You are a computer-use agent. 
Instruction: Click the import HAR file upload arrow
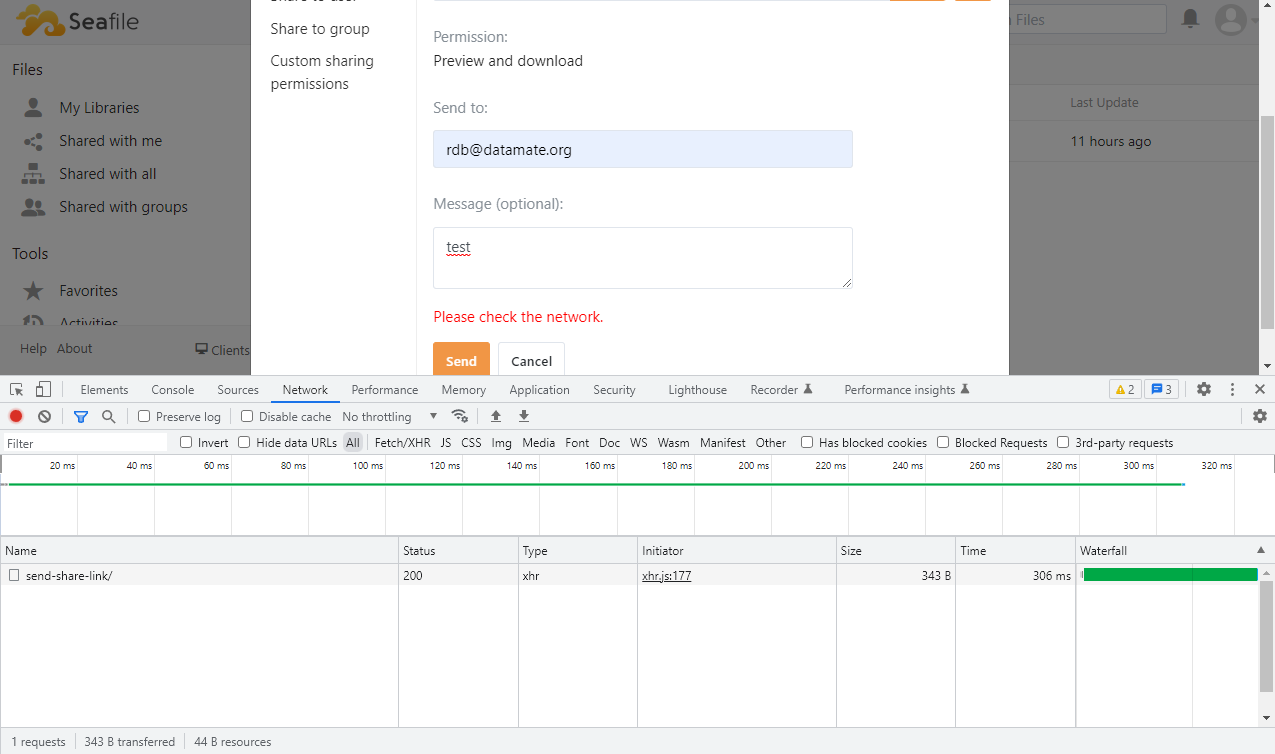pos(496,416)
